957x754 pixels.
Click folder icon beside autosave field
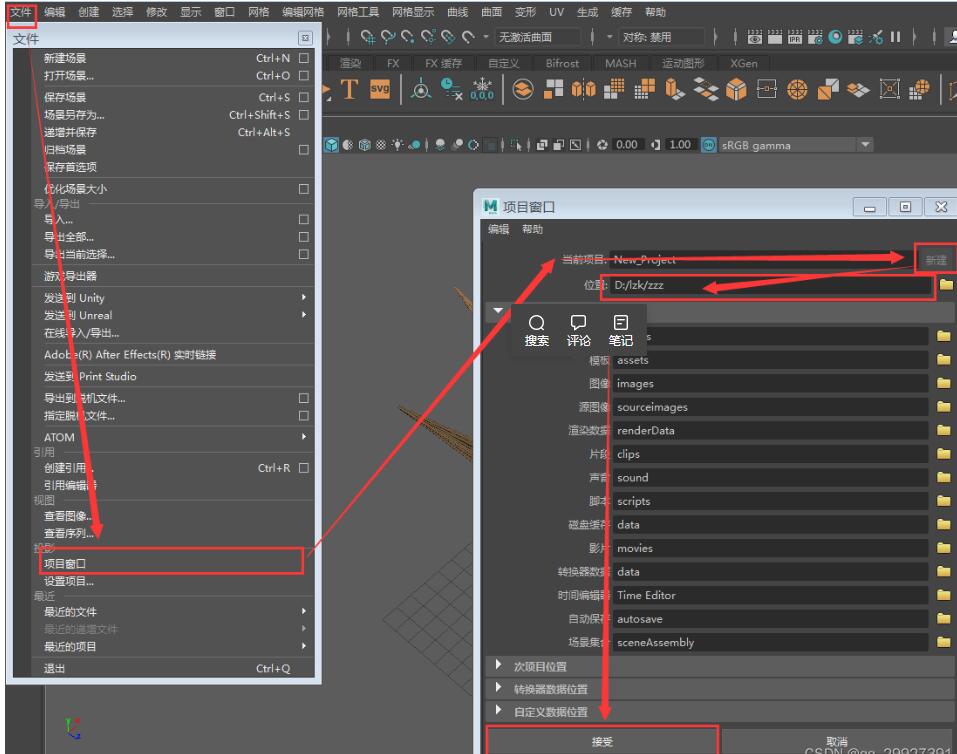click(941, 619)
